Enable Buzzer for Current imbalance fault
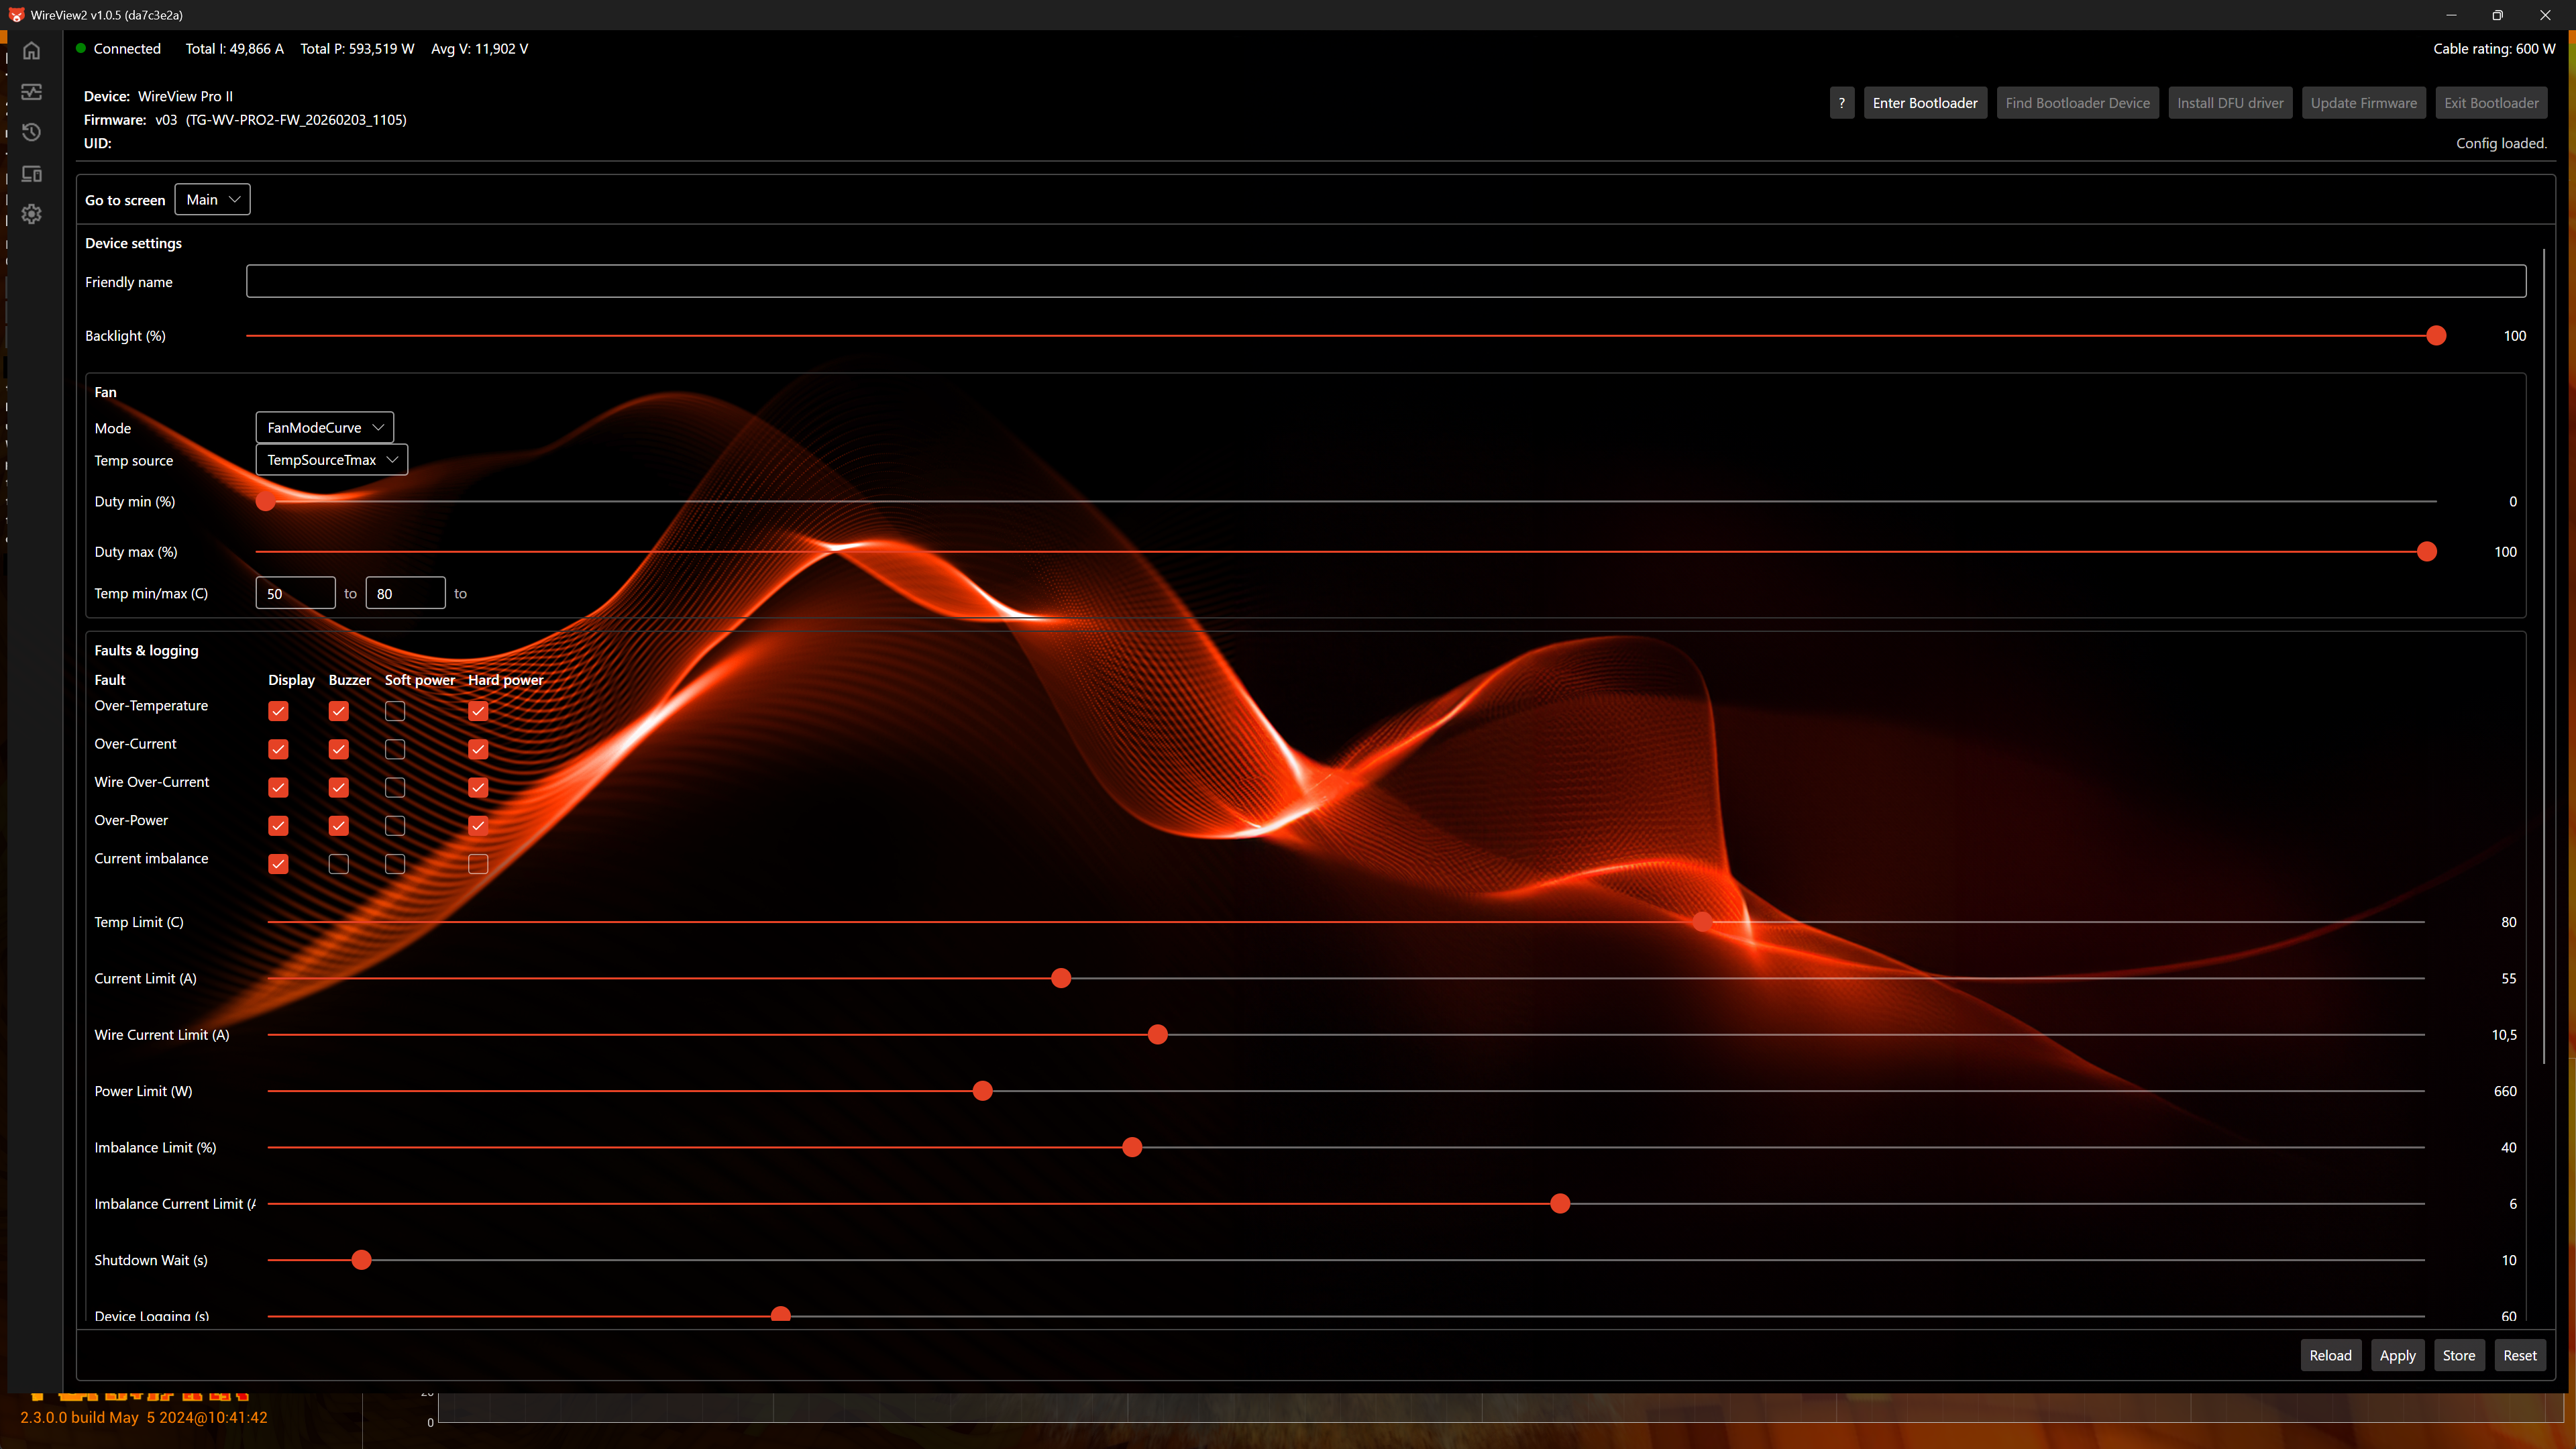 point(338,864)
